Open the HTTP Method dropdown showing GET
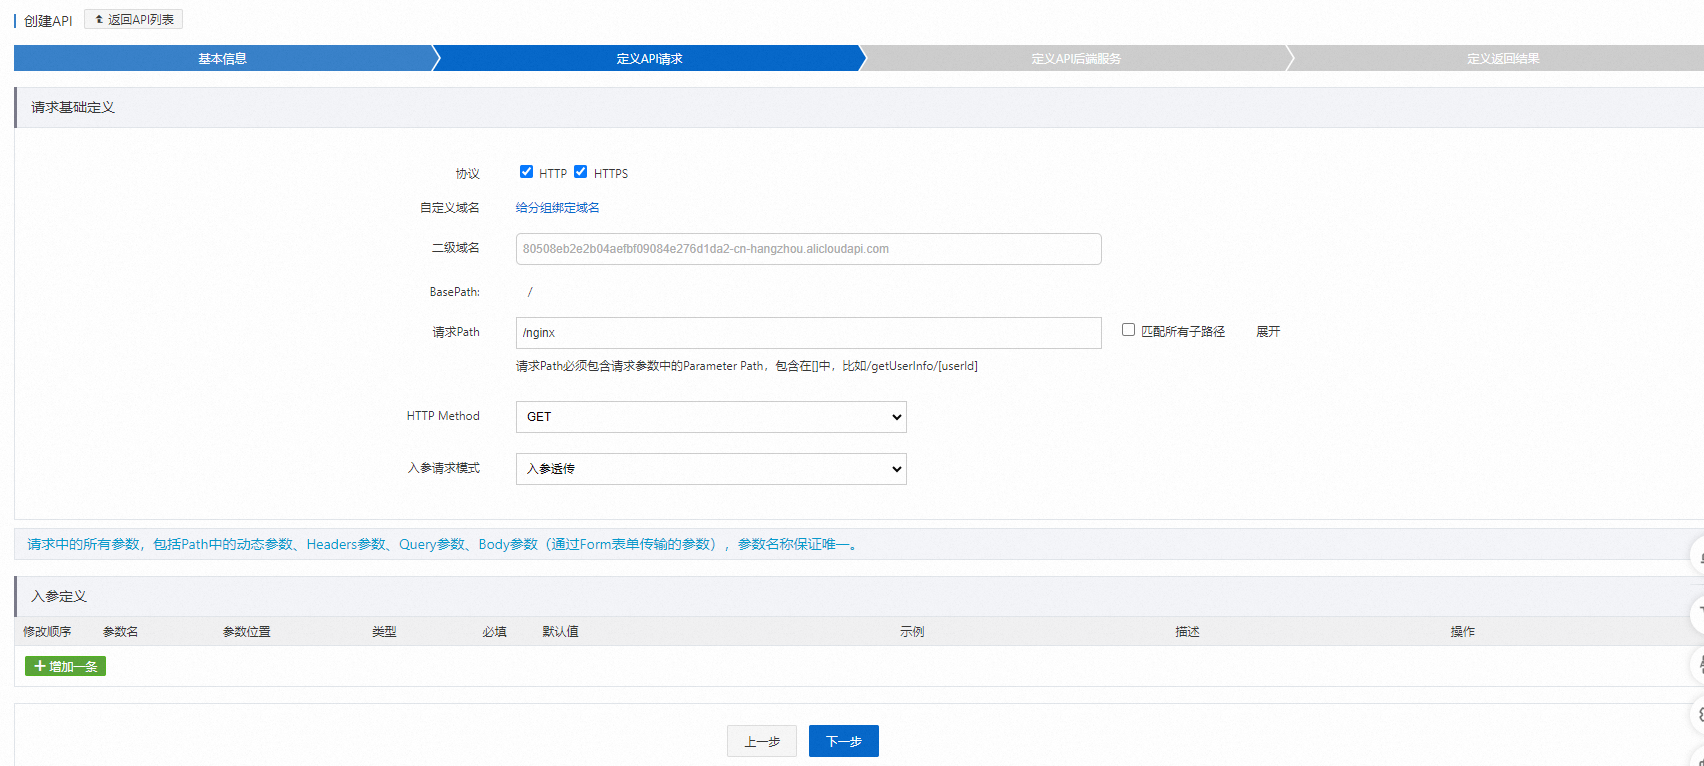The image size is (1704, 766). (x=711, y=417)
